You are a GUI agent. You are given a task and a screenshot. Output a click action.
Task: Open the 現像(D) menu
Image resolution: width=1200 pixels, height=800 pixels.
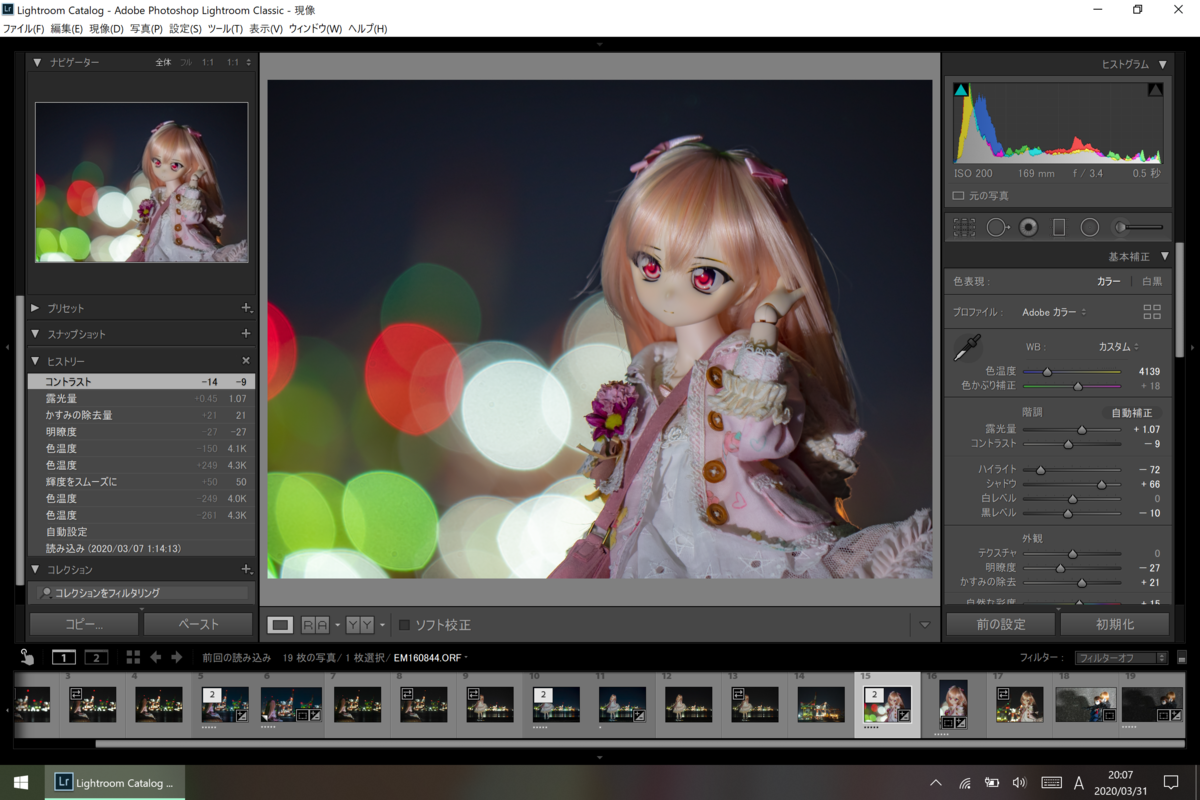click(106, 29)
